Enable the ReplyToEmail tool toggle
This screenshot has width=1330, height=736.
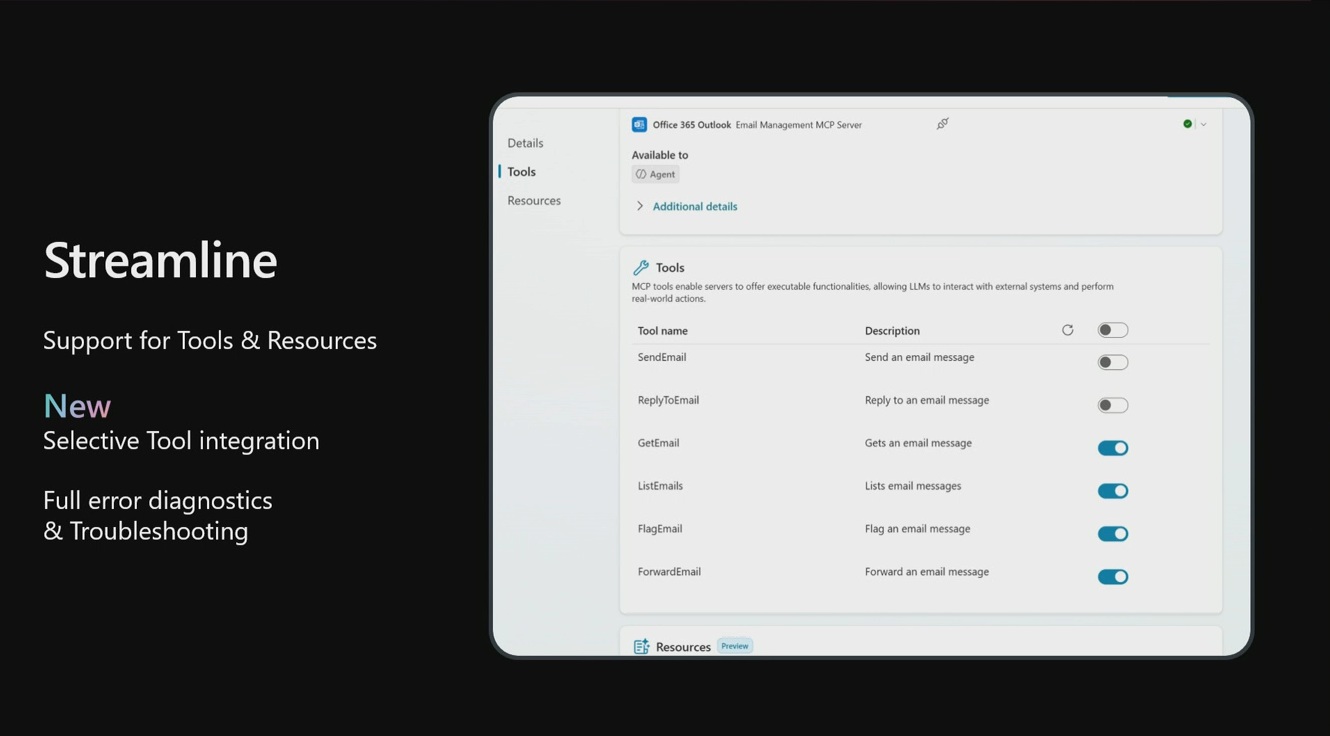click(1112, 405)
